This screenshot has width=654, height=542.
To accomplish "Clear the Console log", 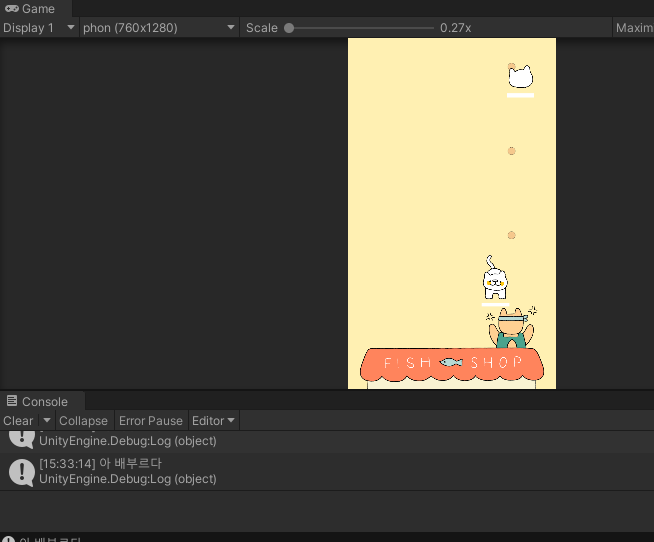I will point(18,421).
